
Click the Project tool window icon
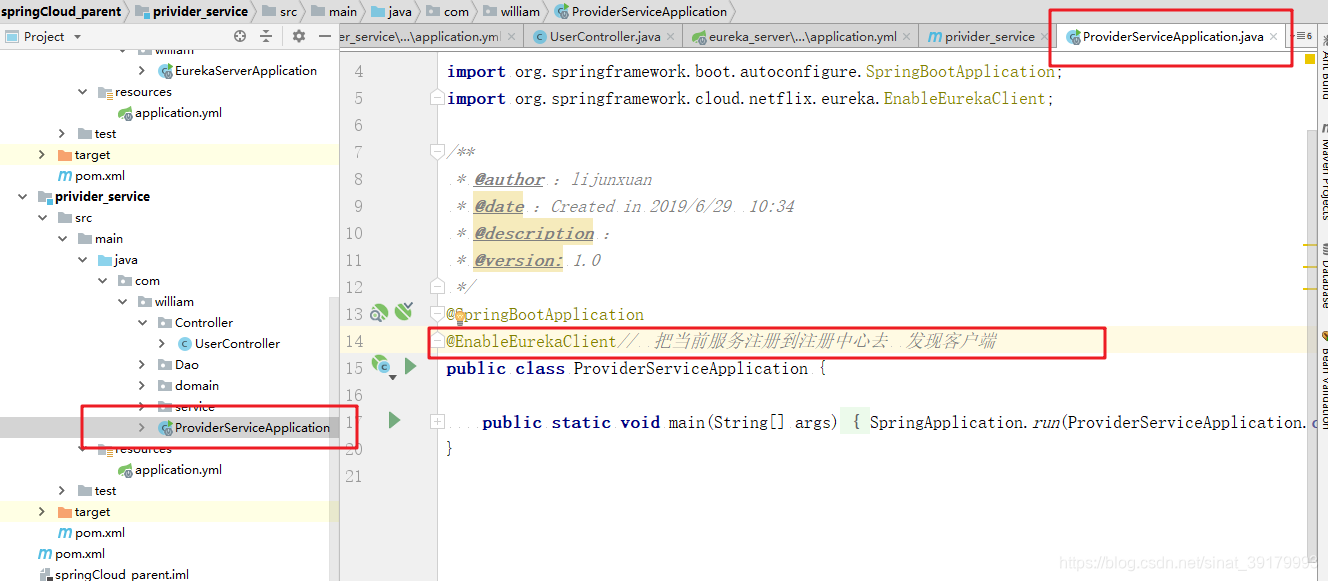[x=12, y=36]
